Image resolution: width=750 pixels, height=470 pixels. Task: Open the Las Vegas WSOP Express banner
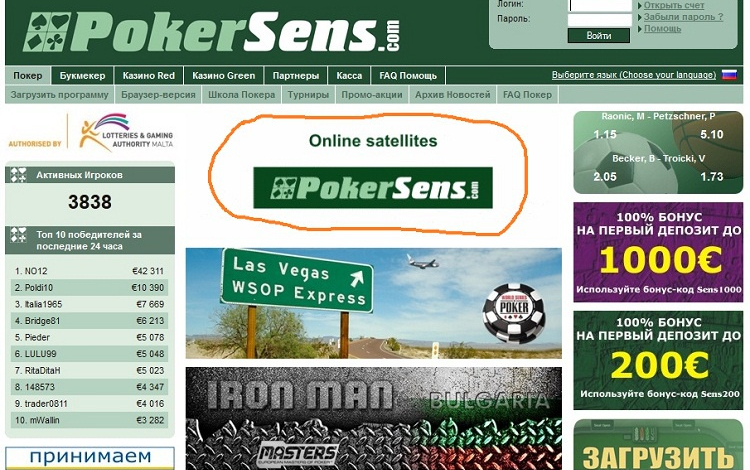[x=374, y=303]
